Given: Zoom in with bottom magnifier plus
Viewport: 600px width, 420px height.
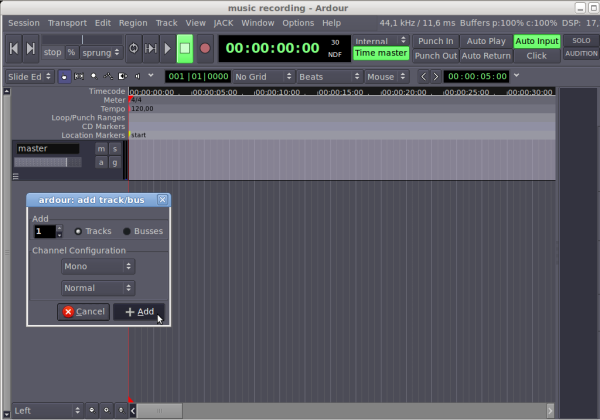Looking at the screenshot, I should (106, 410).
